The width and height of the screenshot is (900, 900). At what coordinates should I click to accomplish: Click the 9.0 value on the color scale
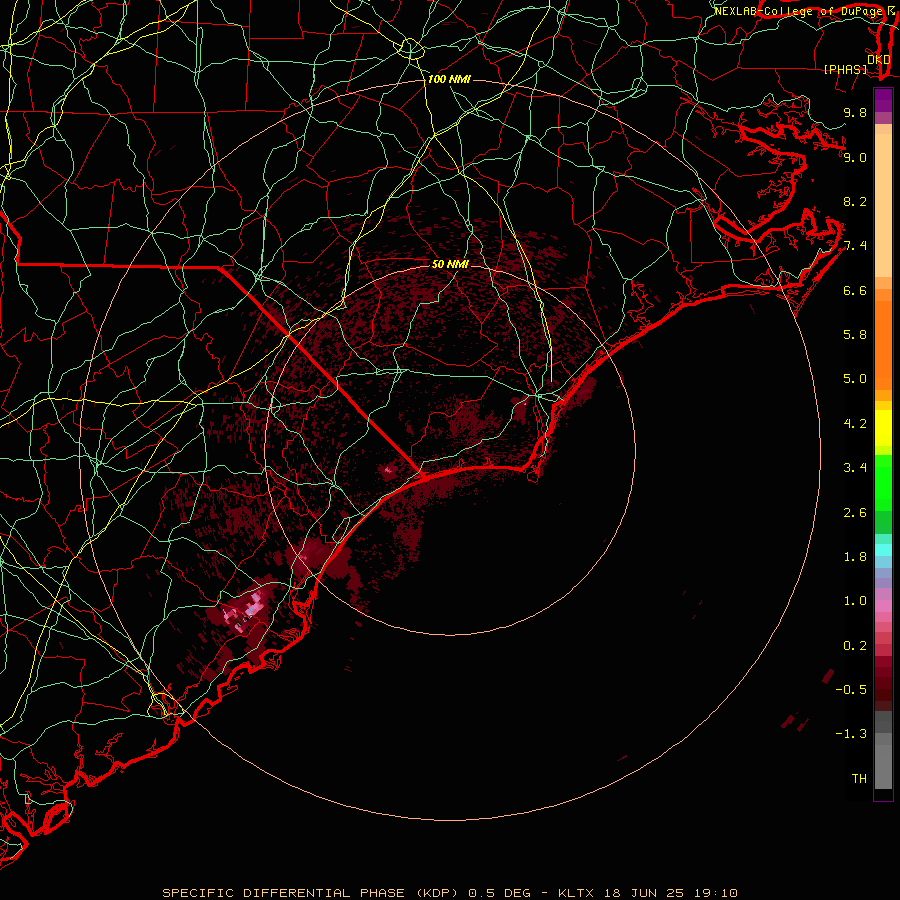[x=855, y=157]
